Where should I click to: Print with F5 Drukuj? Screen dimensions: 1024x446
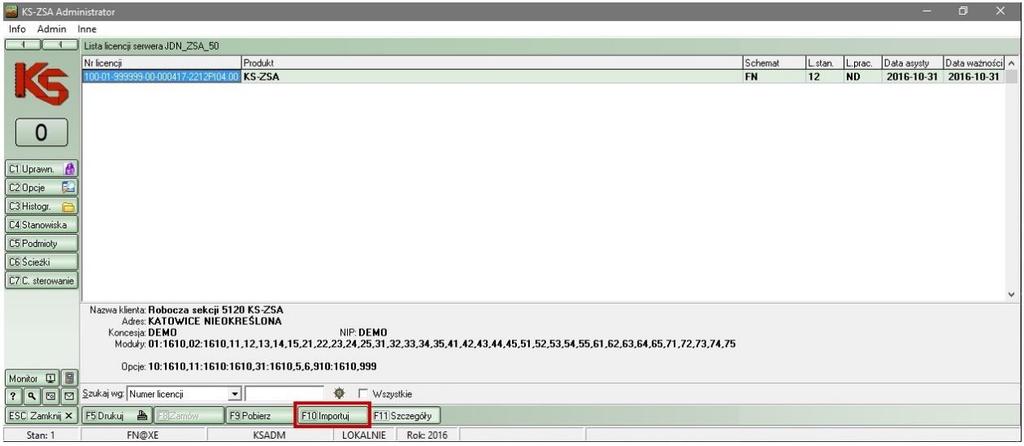[118, 415]
